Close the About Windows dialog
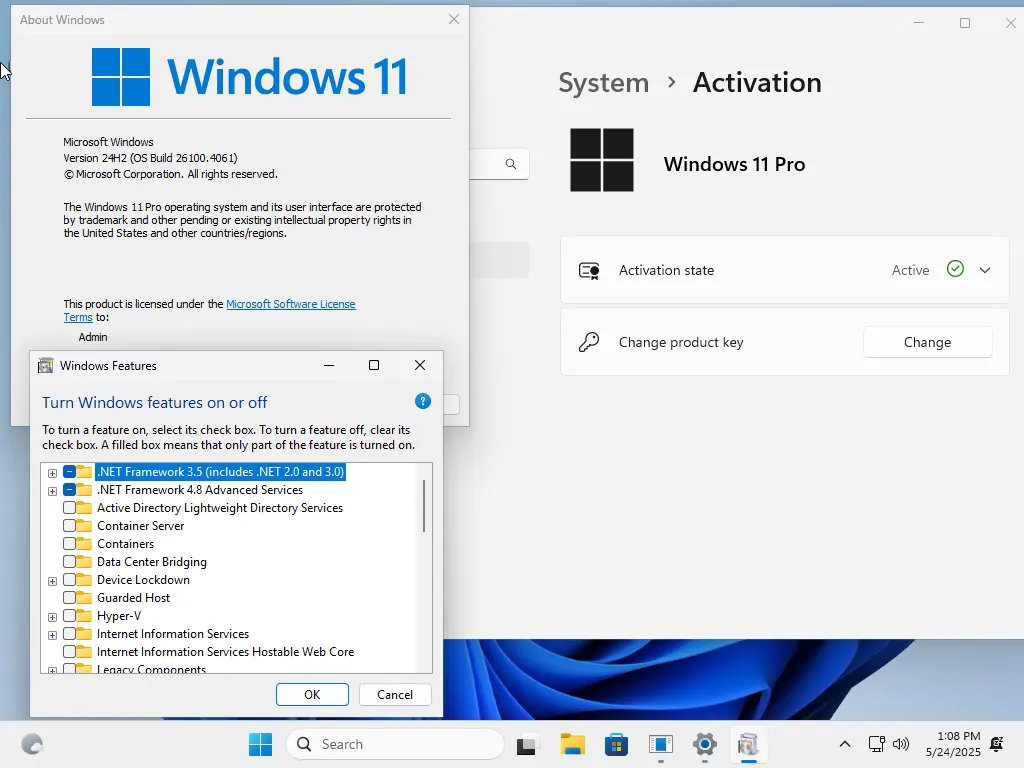This screenshot has width=1024, height=768. tap(454, 20)
